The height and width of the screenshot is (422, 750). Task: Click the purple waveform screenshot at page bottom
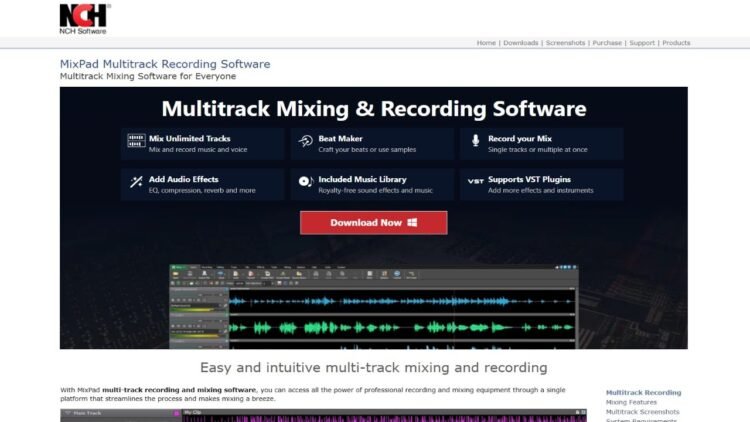pos(323,415)
